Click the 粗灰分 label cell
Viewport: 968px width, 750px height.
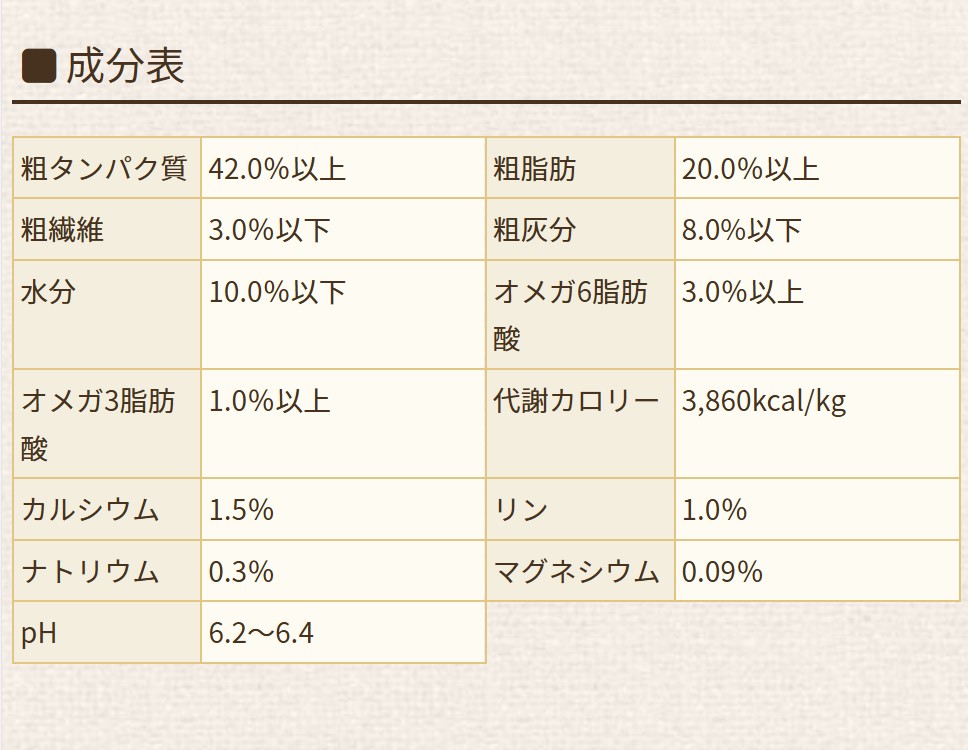580,230
